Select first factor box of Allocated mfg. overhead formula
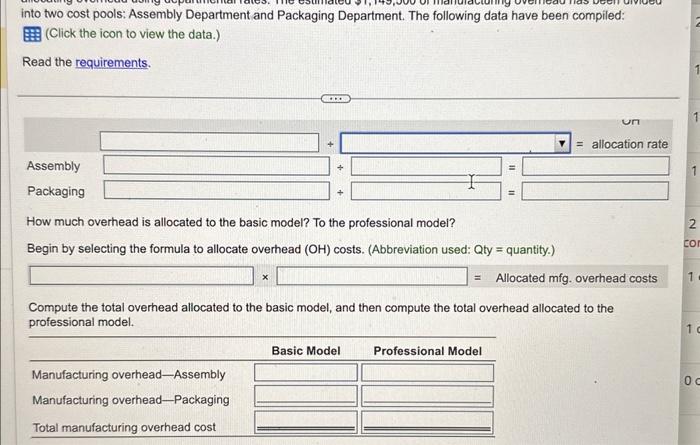This screenshot has height=445, width=700. (141, 275)
